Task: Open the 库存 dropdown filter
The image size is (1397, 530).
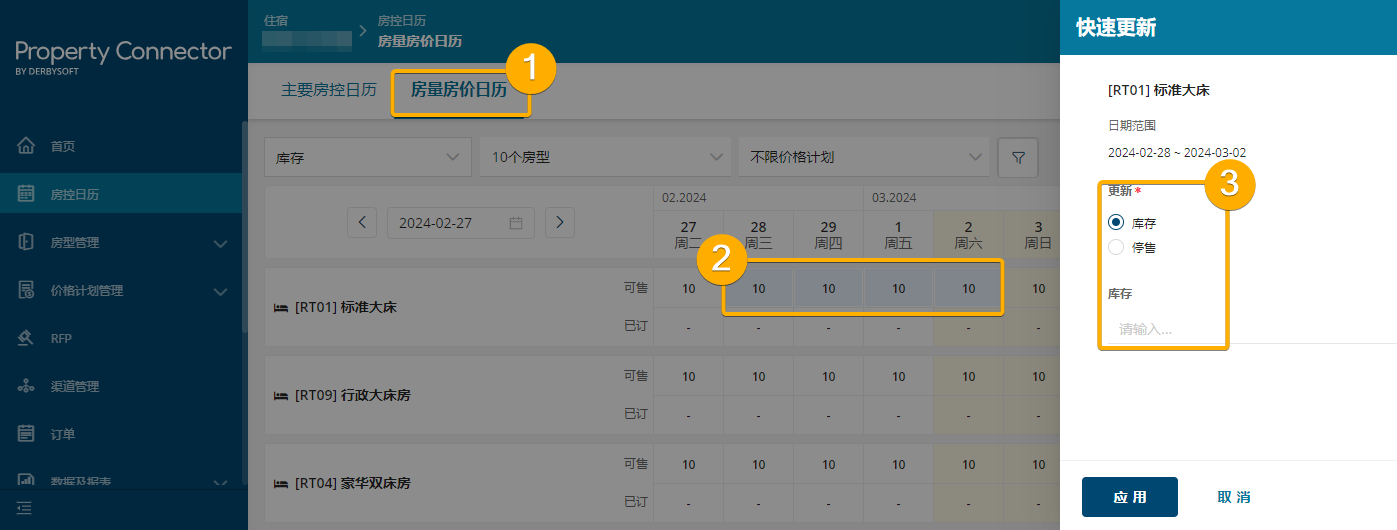Action: click(x=368, y=158)
